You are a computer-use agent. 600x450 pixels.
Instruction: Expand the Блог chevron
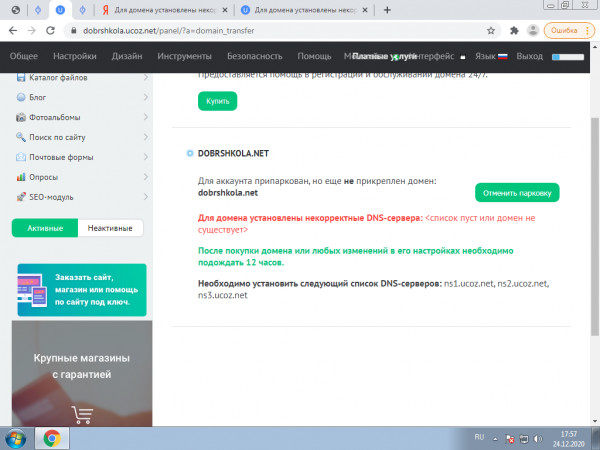pos(146,97)
